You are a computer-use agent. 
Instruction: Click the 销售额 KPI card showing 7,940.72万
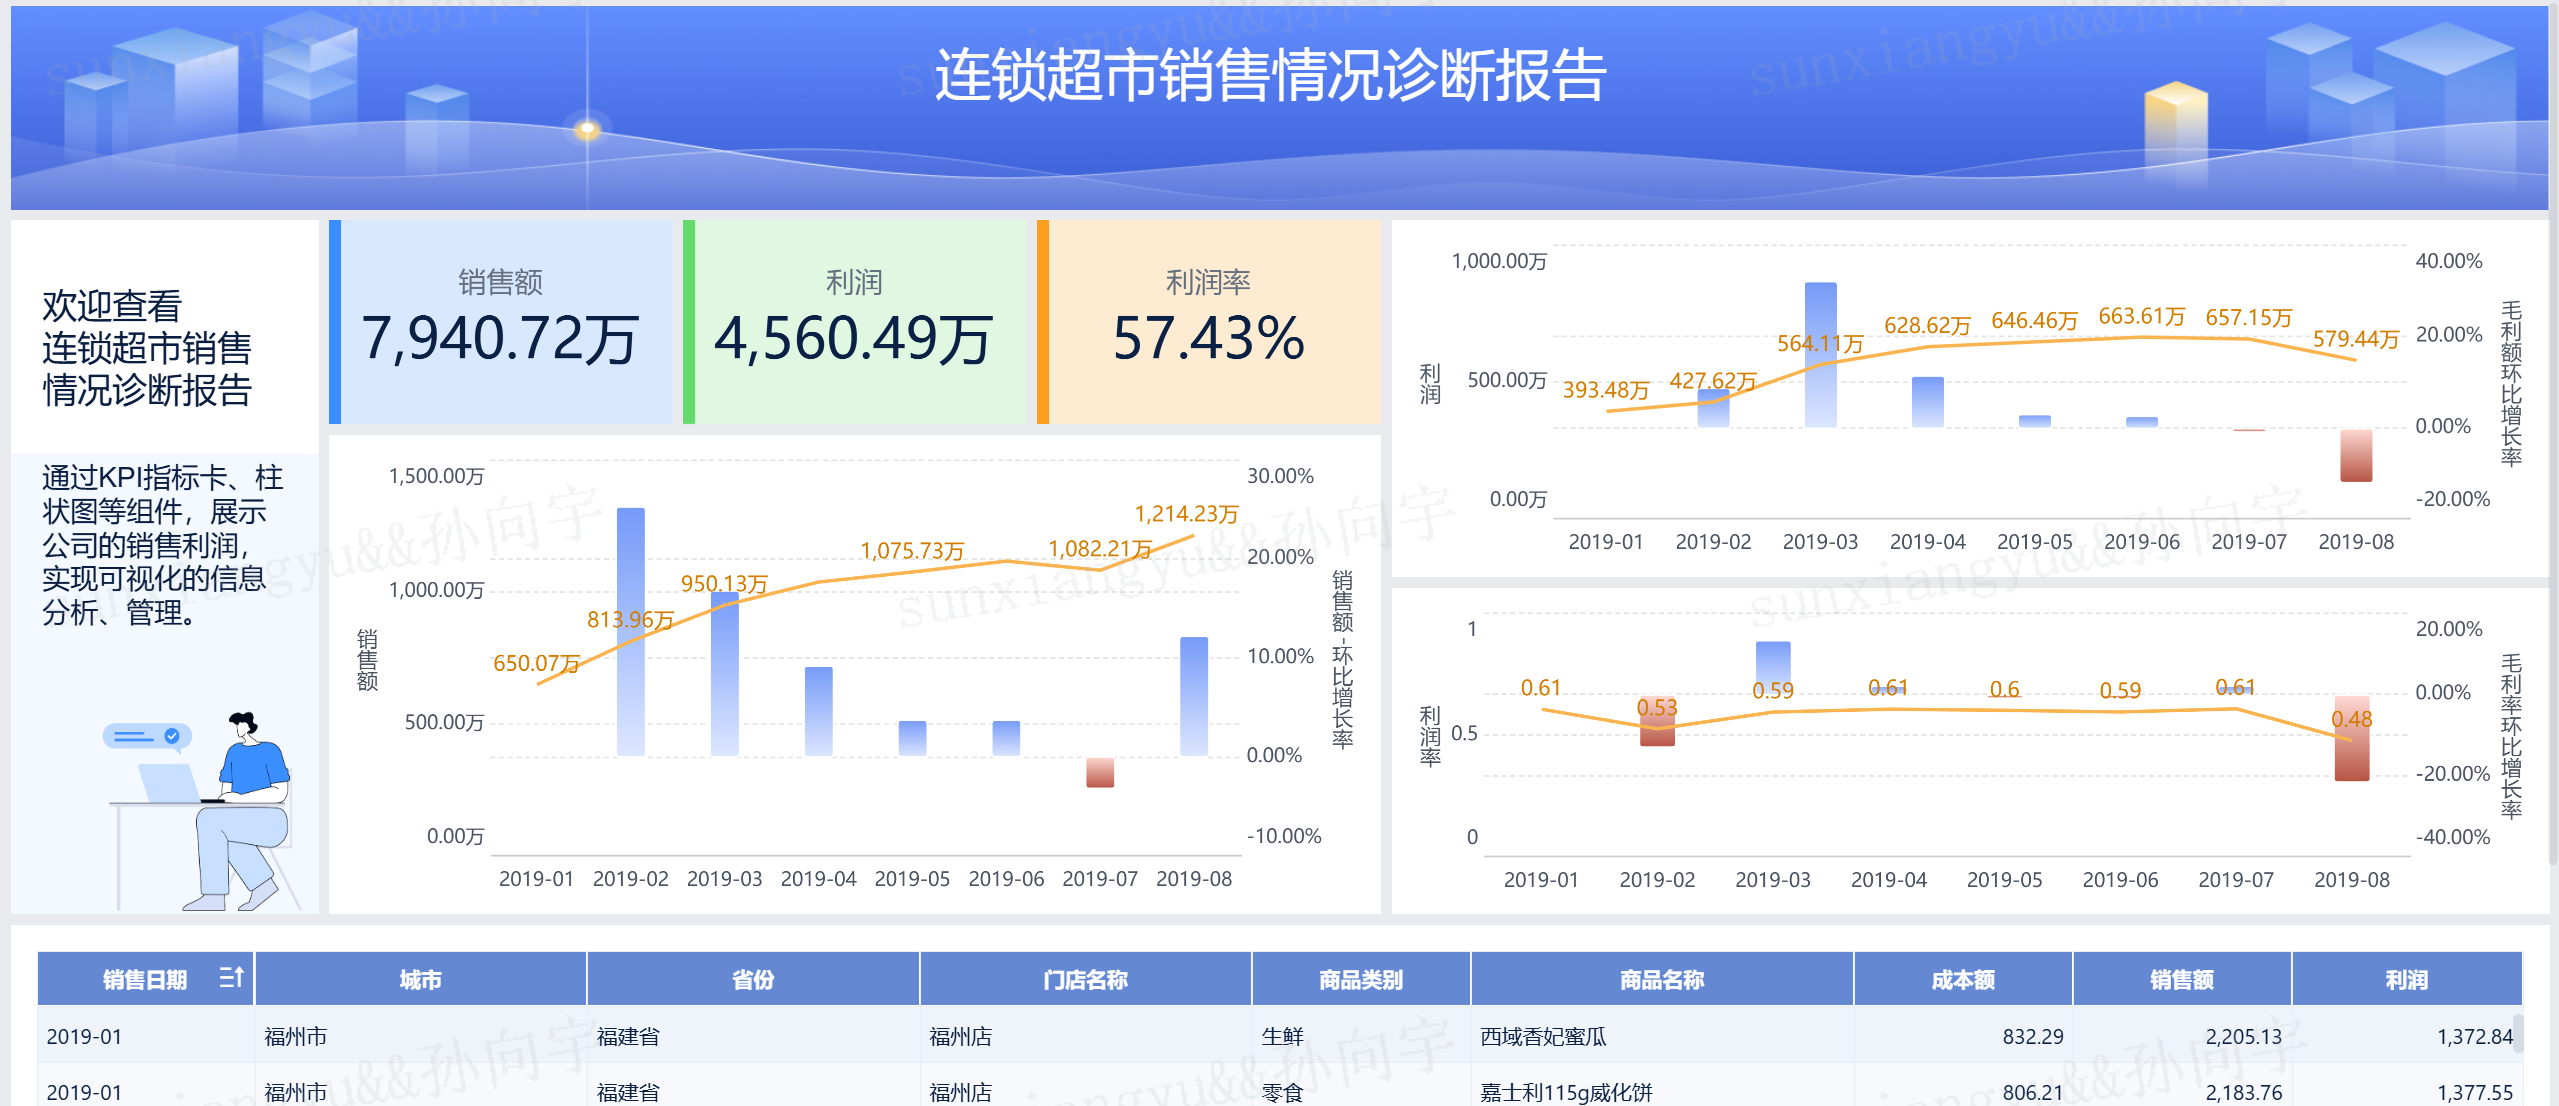pyautogui.click(x=500, y=322)
